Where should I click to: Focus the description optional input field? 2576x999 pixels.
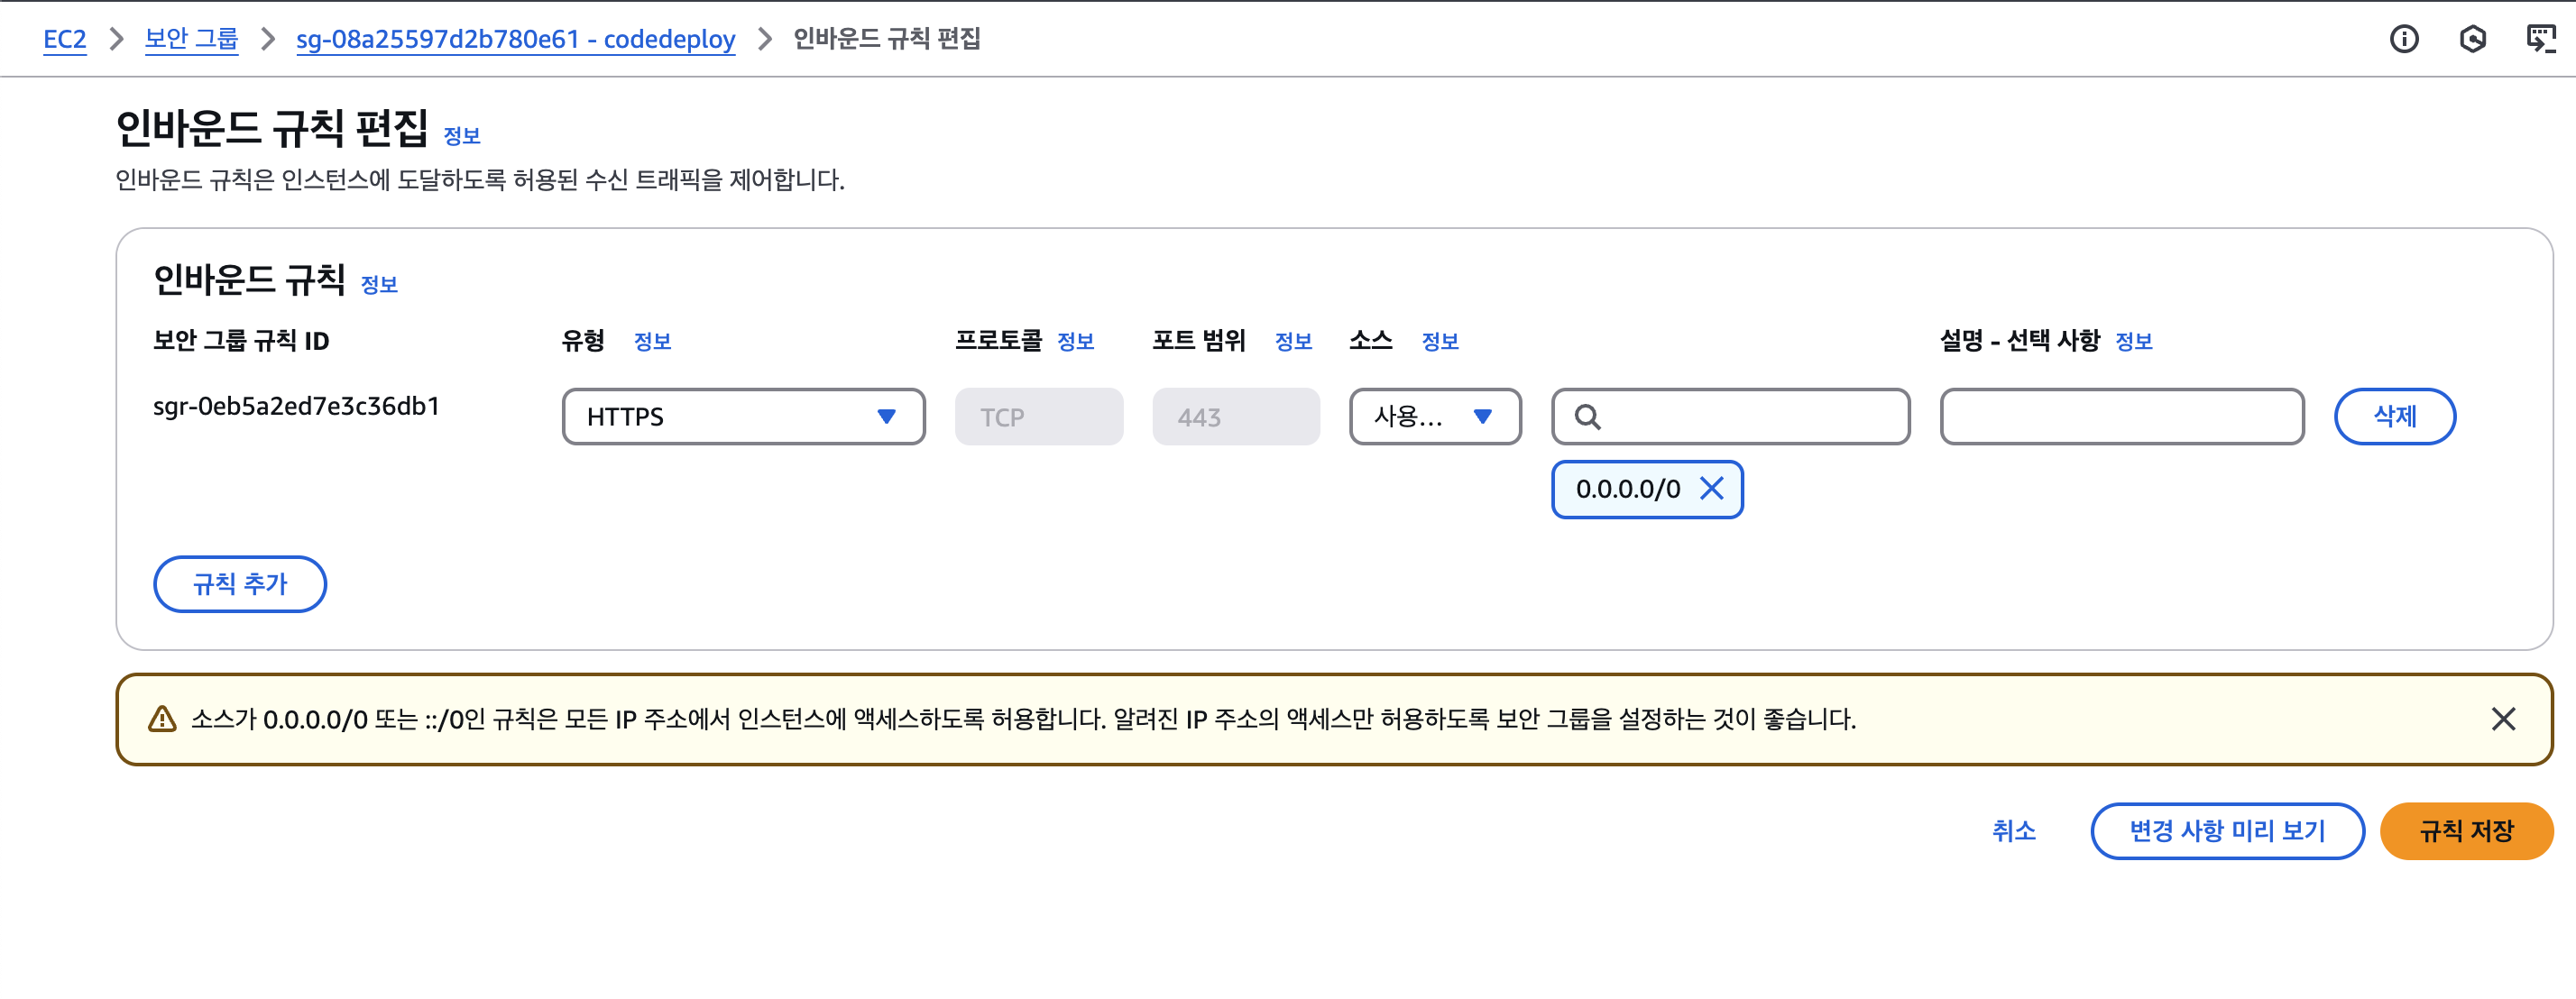[2121, 417]
